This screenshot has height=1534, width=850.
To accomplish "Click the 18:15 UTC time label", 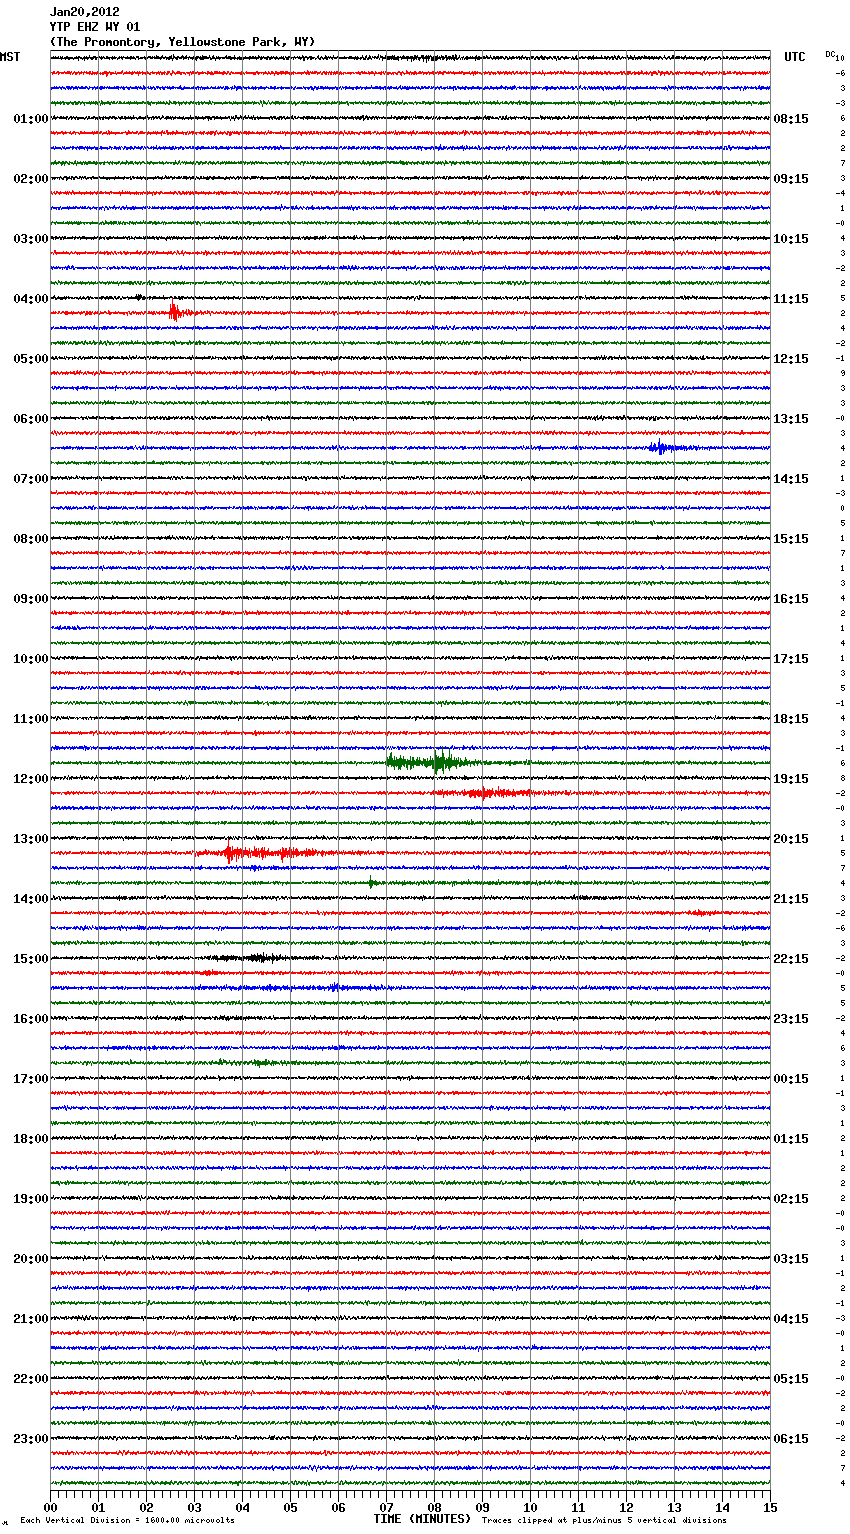I will [791, 719].
